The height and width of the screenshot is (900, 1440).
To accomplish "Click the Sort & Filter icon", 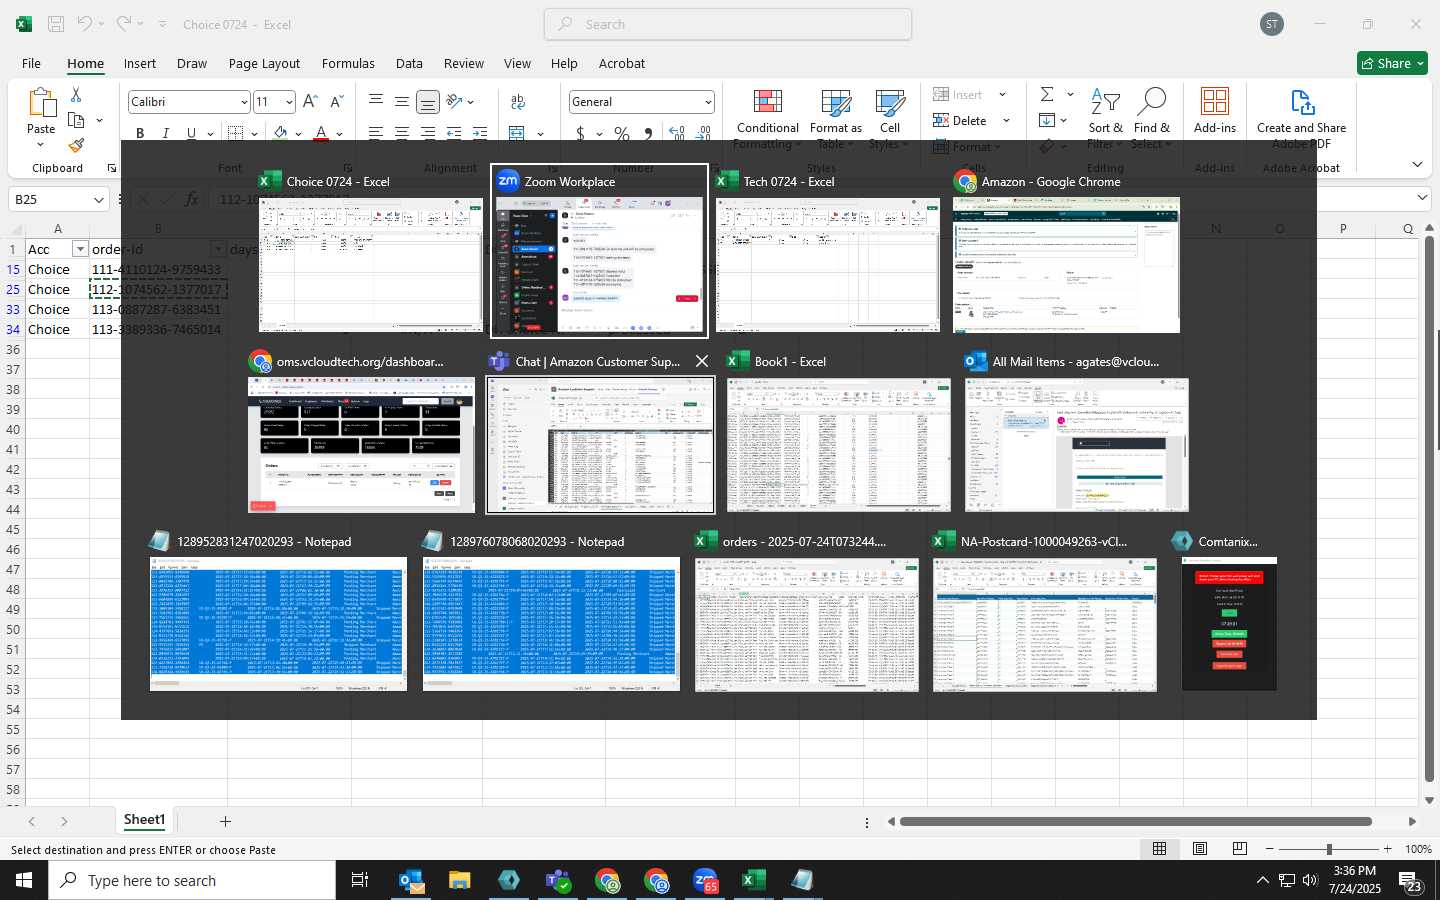I will coord(1105,102).
